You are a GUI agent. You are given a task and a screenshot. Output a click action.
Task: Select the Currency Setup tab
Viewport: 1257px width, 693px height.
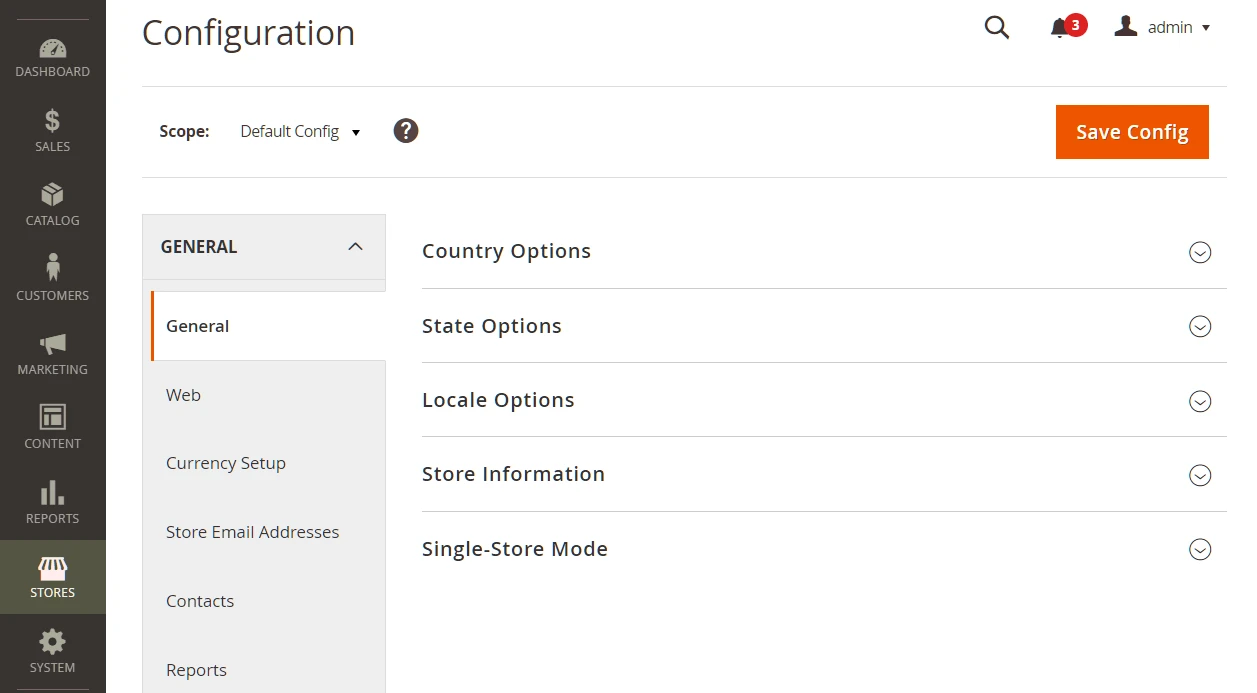[226, 463]
